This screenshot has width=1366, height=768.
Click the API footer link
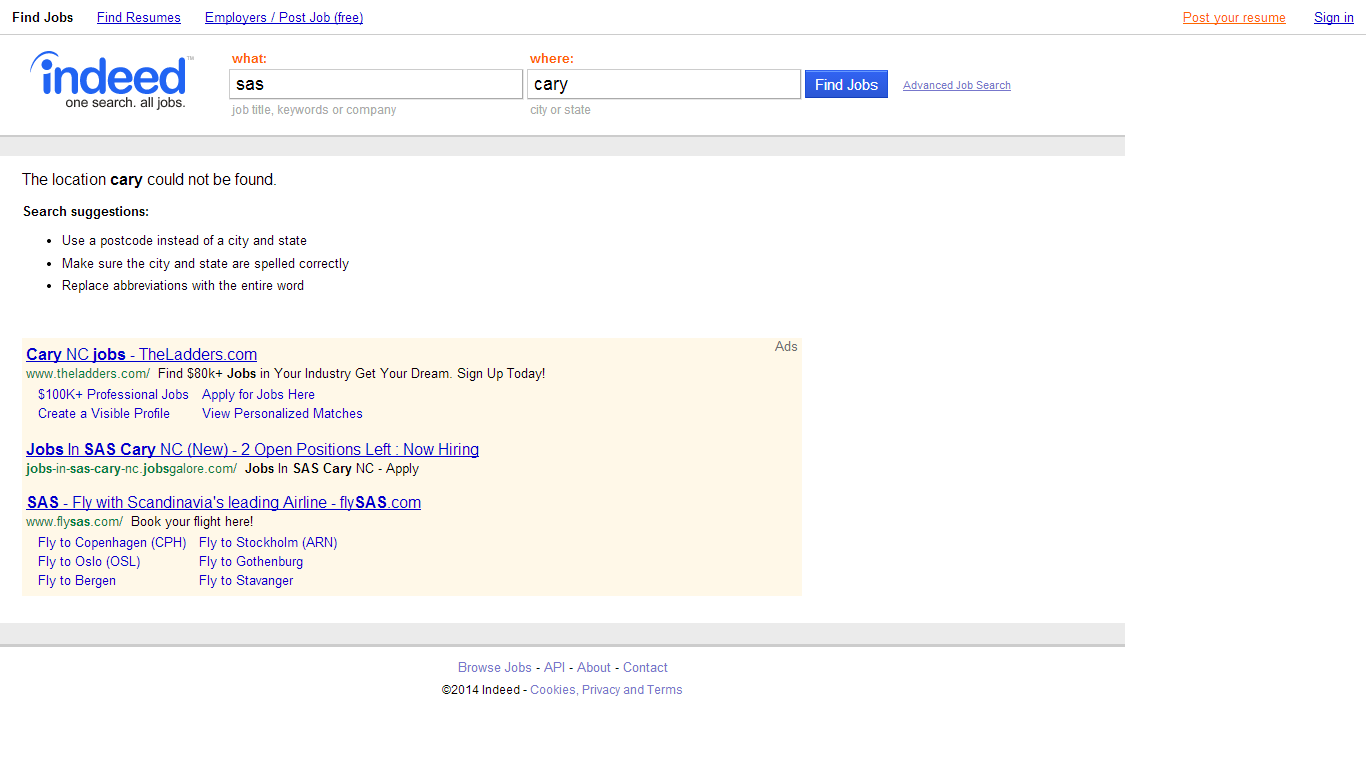pos(554,668)
